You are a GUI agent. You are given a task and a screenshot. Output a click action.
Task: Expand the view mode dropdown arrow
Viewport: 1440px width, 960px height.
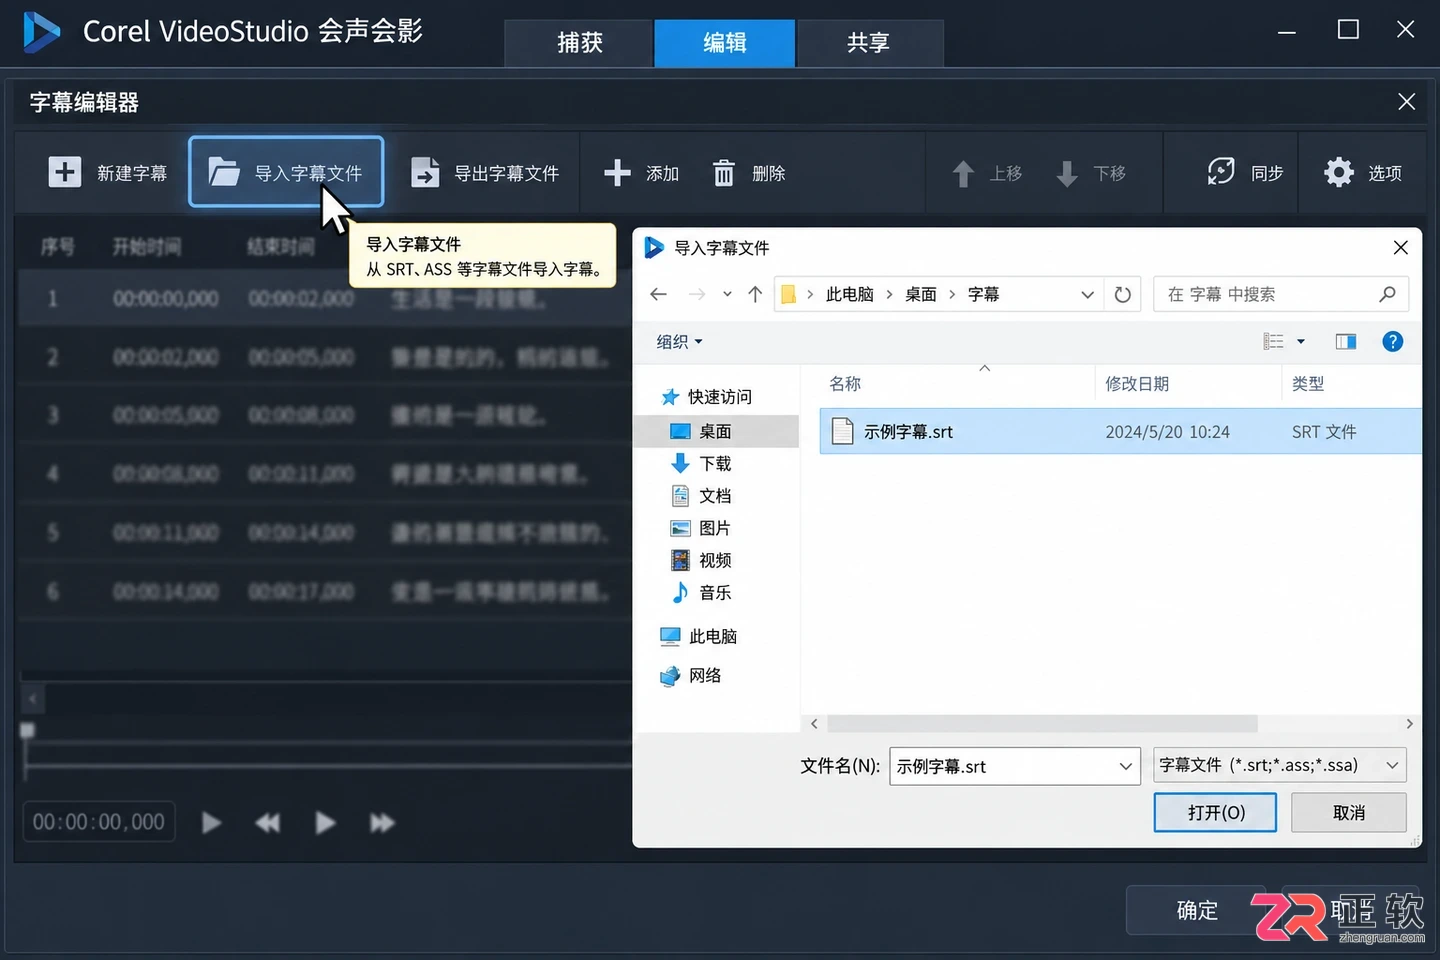pyautogui.click(x=1301, y=342)
